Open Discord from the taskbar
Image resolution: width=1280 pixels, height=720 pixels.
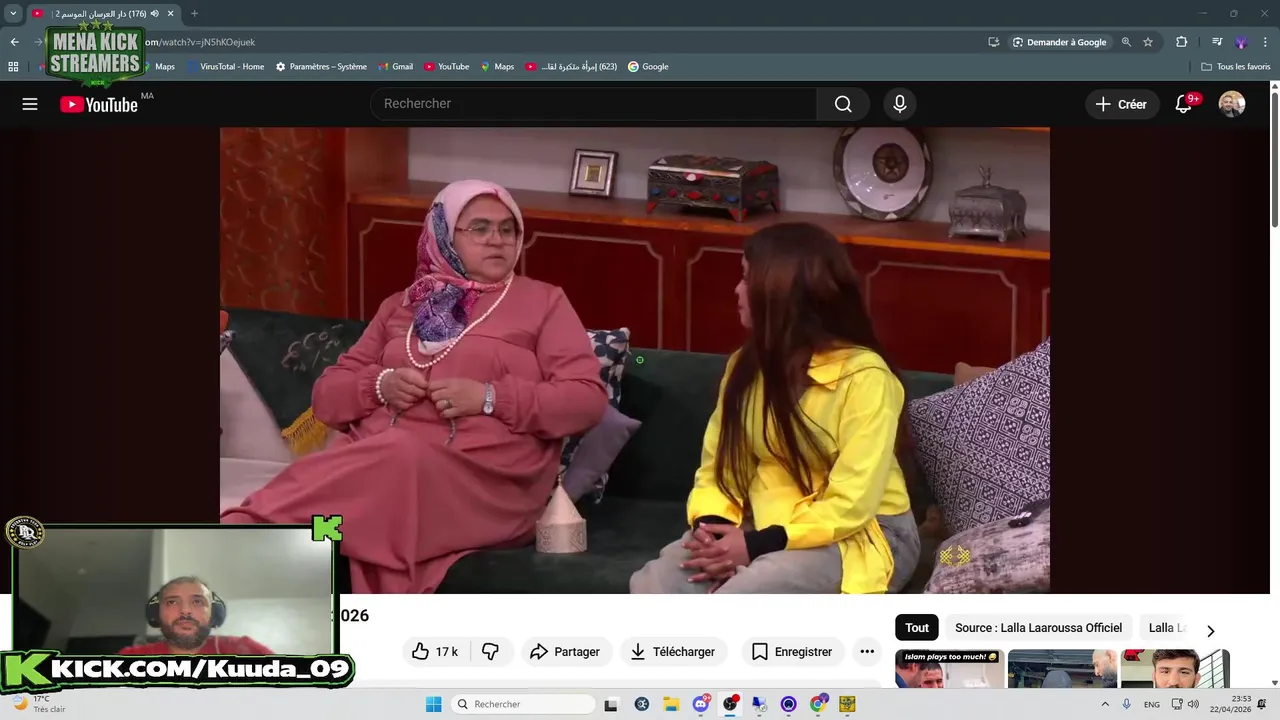point(701,704)
